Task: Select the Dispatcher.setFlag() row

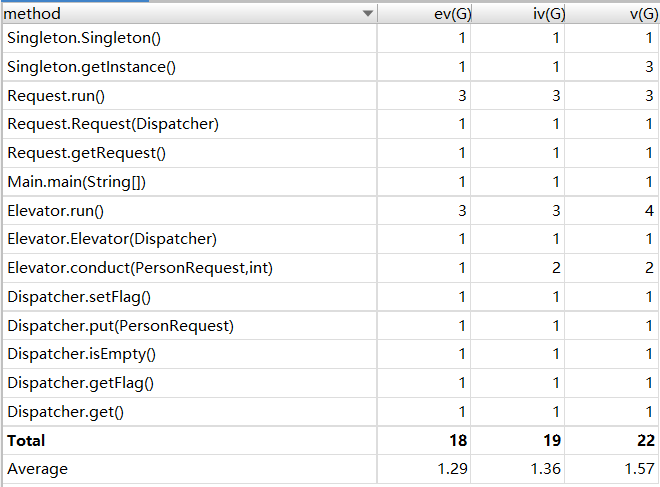Action: tap(330, 297)
